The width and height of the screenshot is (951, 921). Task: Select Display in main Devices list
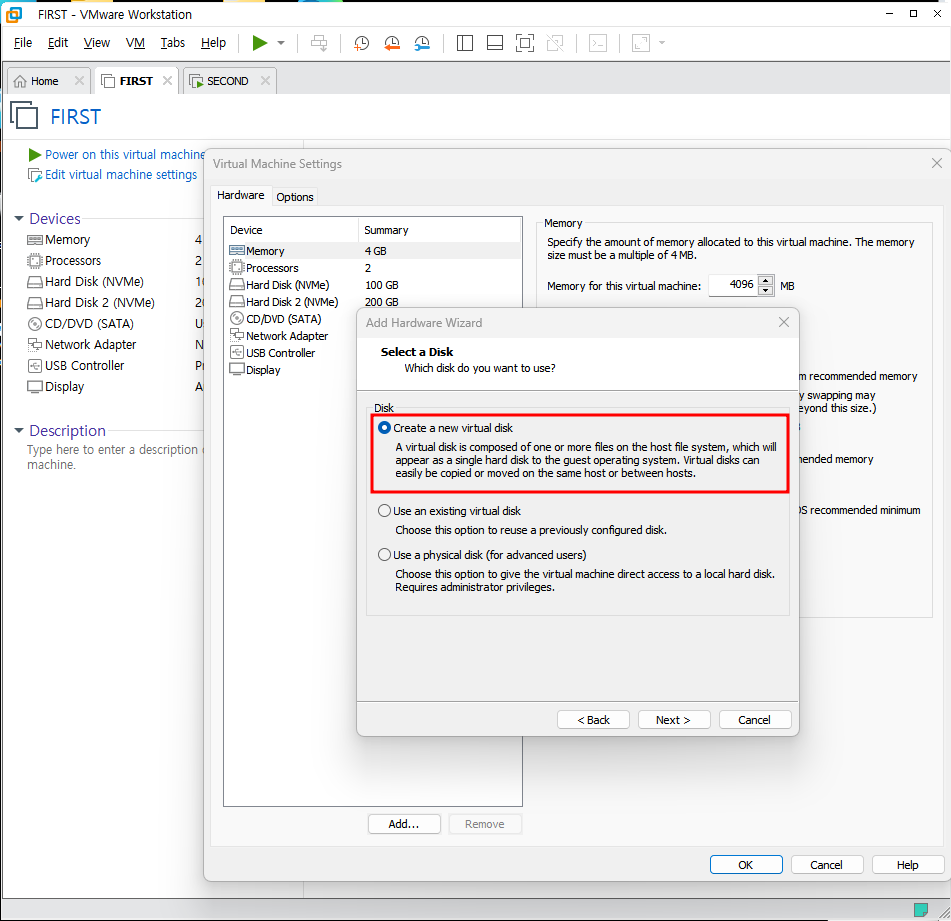pyautogui.click(x=64, y=387)
